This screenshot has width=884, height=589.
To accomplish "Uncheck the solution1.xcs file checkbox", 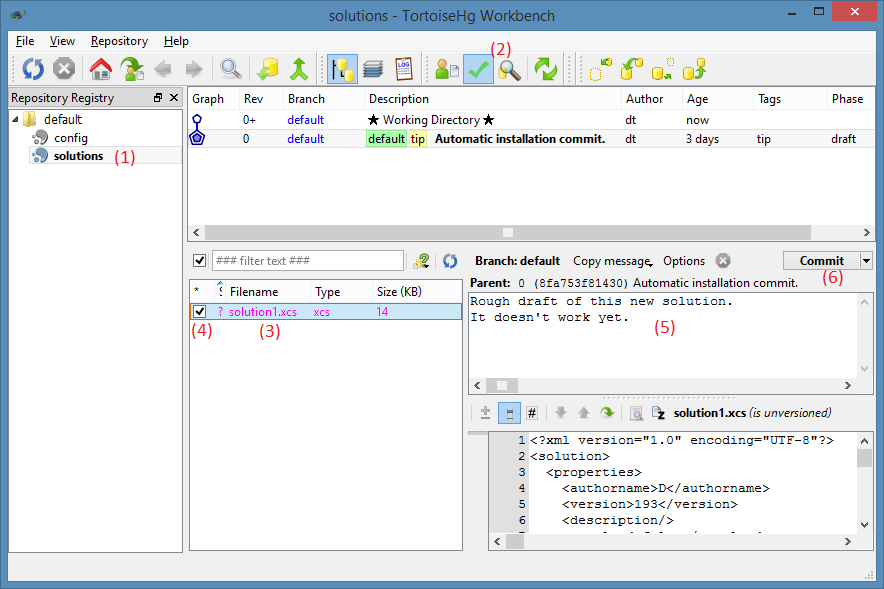I will coord(200,311).
